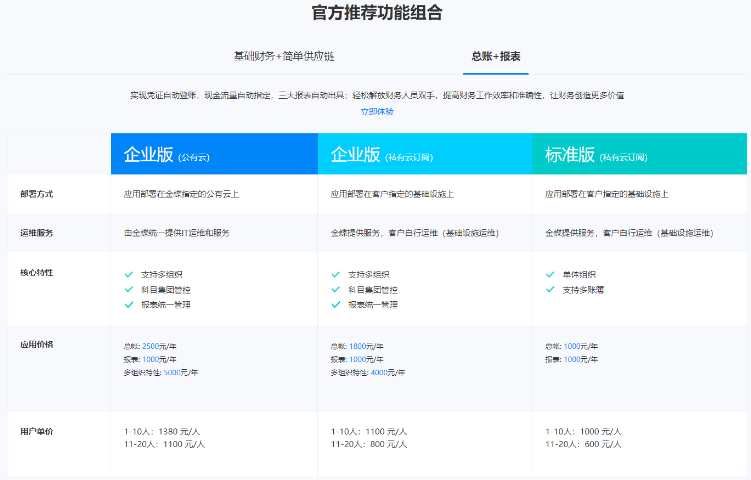
Task: Click the 运维服务 row label
Action: (36, 233)
